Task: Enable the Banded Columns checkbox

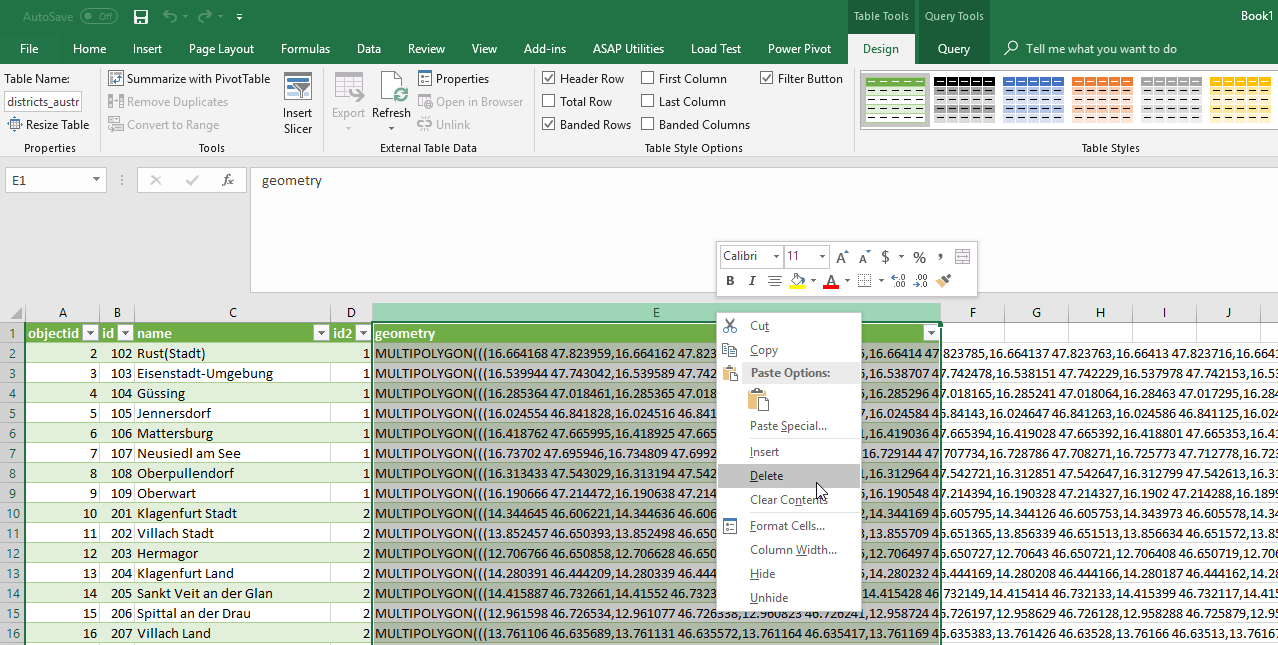Action: pyautogui.click(x=648, y=125)
